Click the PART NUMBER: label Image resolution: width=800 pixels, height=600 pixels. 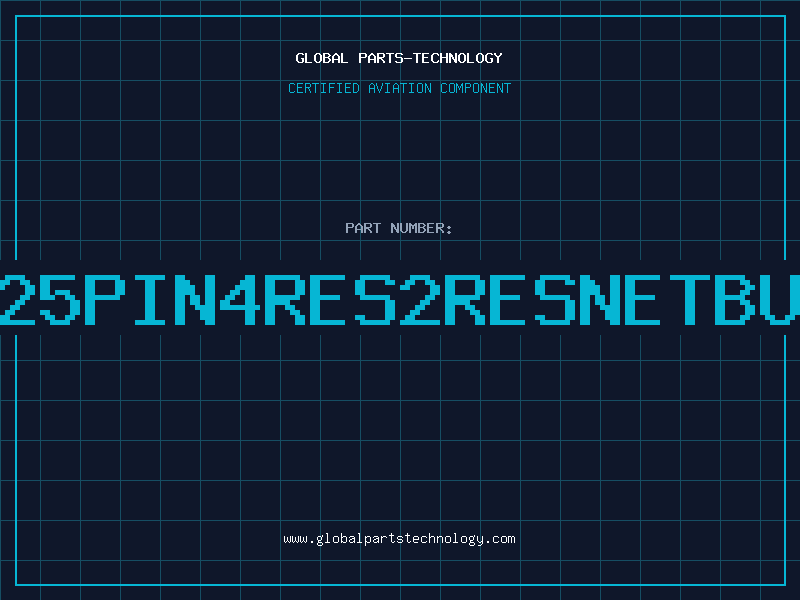coord(399,228)
